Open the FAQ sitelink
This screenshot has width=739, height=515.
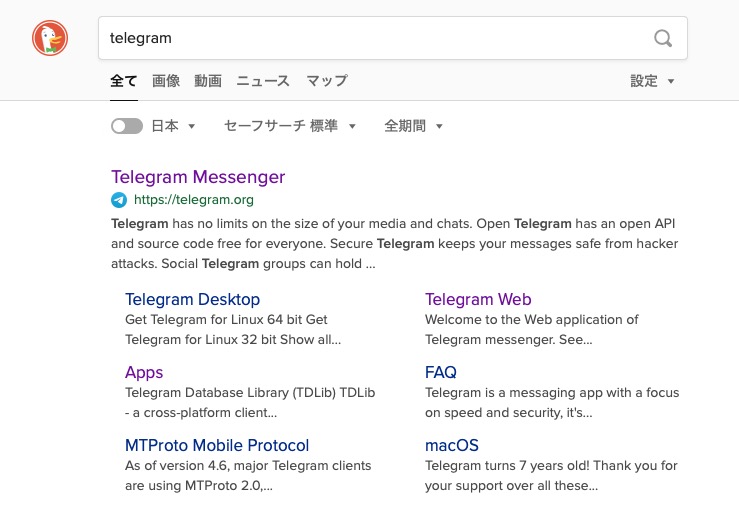click(441, 373)
